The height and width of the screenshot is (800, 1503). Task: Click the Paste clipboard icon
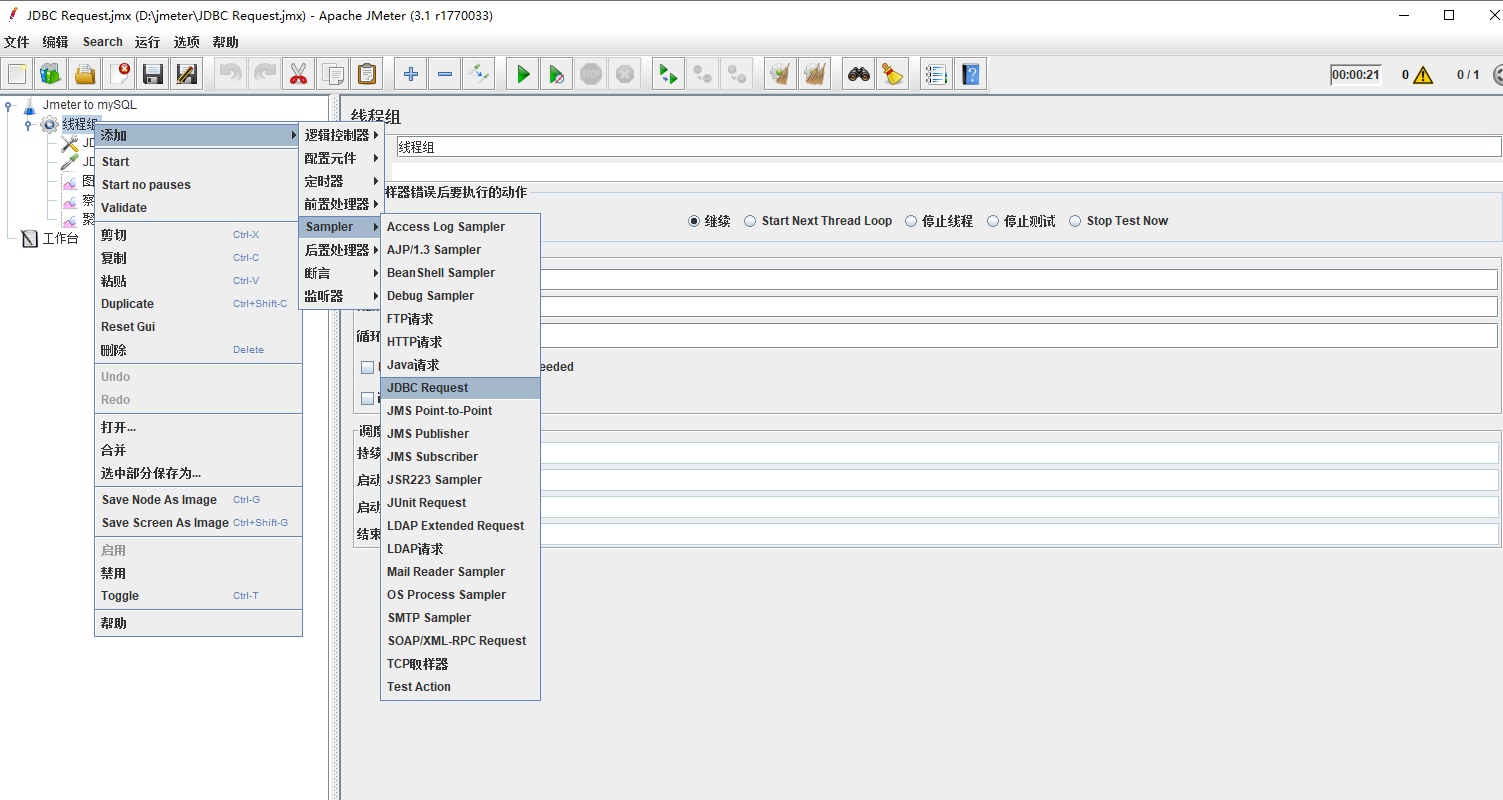pyautogui.click(x=366, y=74)
